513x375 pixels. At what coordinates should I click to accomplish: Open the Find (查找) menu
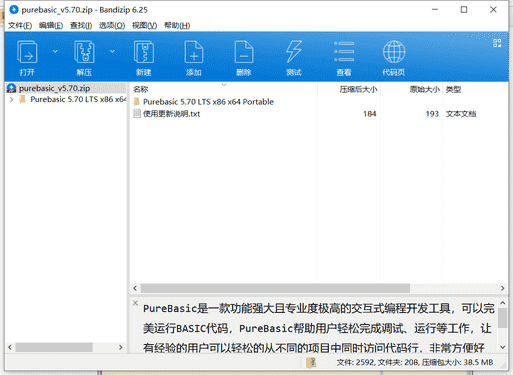click(x=81, y=25)
